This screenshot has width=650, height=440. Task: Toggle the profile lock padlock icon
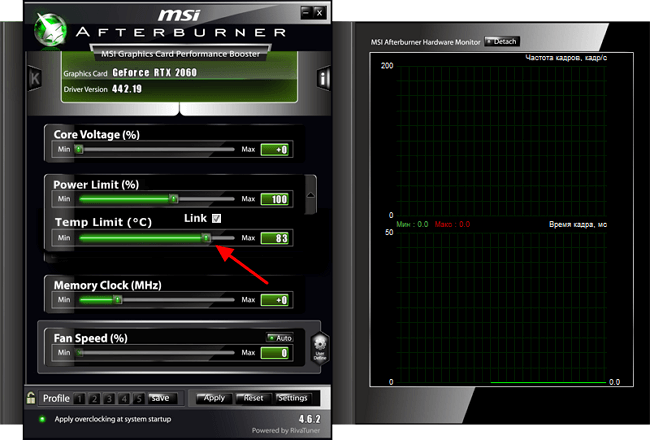(x=31, y=398)
